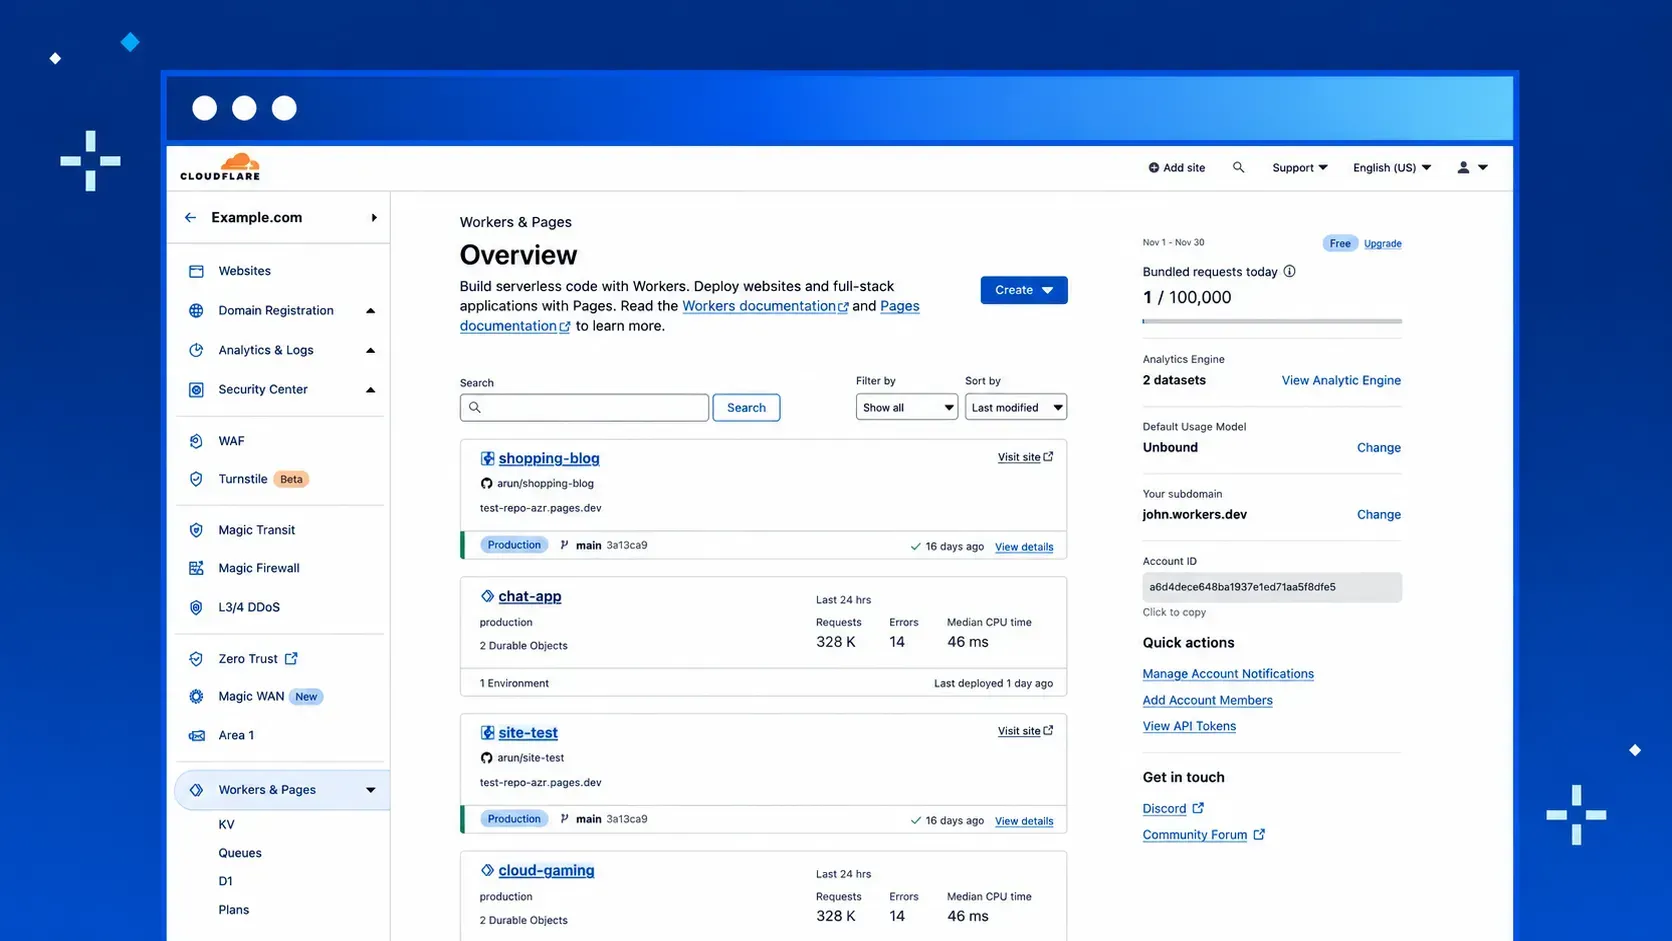The height and width of the screenshot is (941, 1672).
Task: Open Manage Account Notifications
Action: pos(1228,674)
